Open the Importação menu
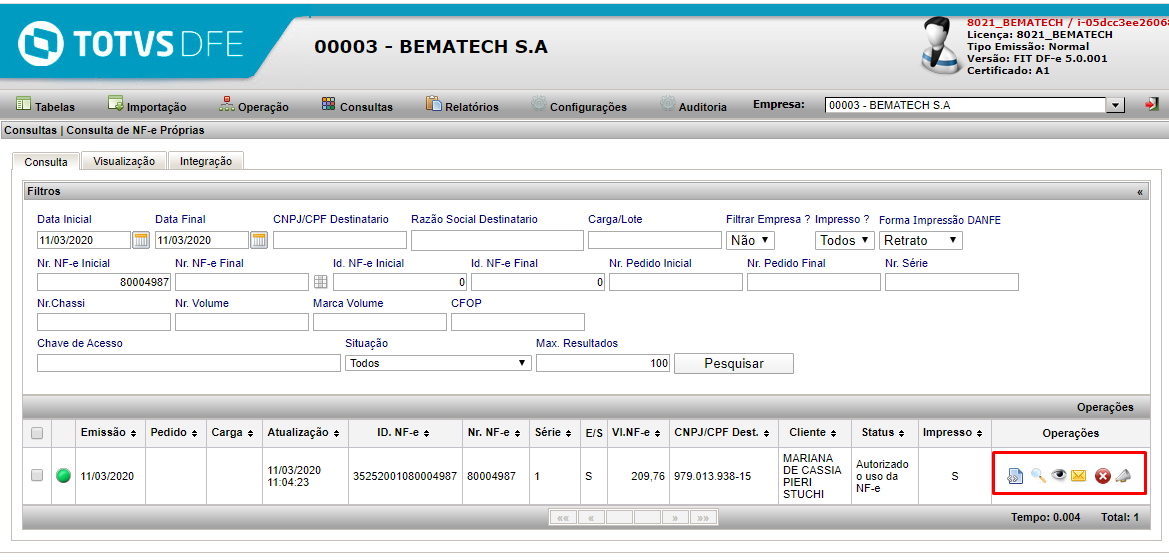This screenshot has height=560, width=1169. point(147,105)
